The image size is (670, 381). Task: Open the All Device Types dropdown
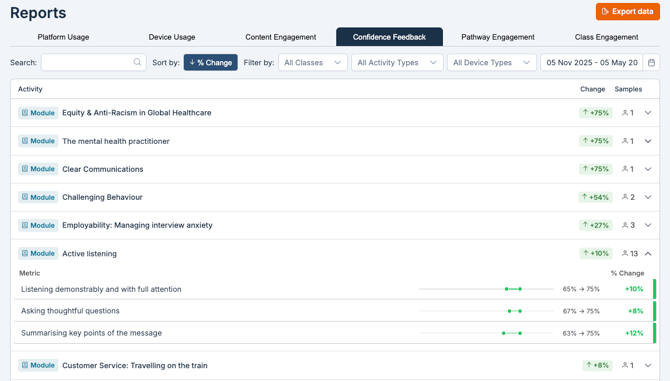point(491,62)
